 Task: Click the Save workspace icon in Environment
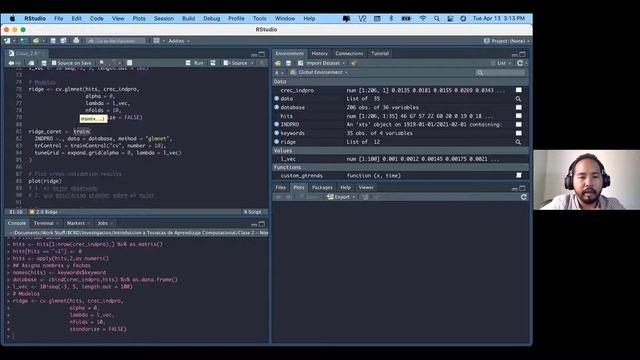pyautogui.click(x=289, y=63)
